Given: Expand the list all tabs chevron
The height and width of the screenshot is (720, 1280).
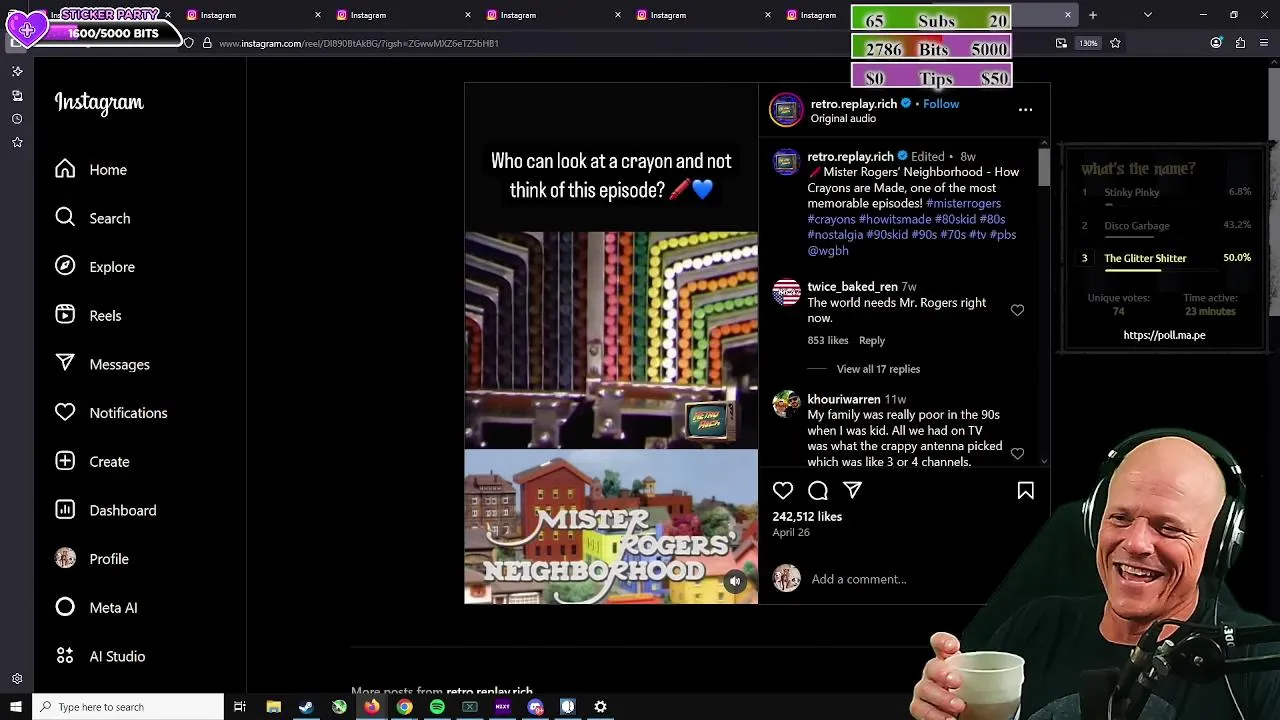Looking at the screenshot, I should pyautogui.click(x=1147, y=15).
